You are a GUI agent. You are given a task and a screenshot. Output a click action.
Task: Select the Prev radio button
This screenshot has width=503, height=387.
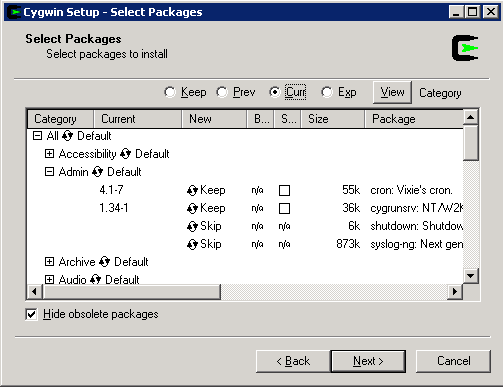(x=222, y=92)
